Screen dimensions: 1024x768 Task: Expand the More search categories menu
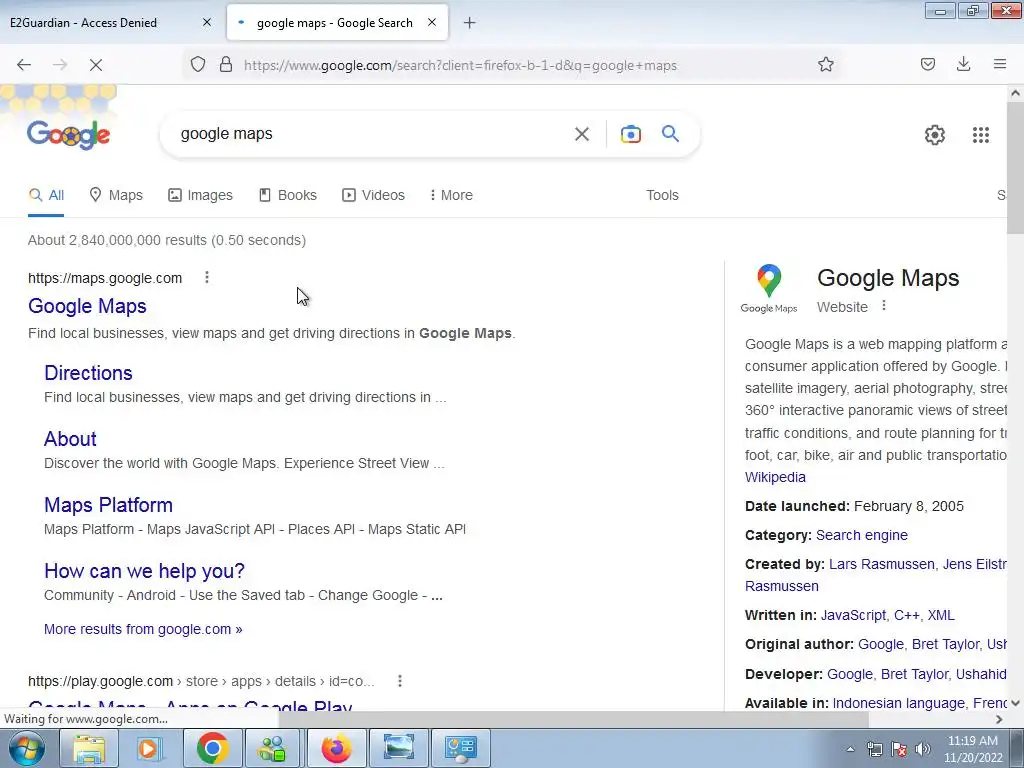pos(451,195)
